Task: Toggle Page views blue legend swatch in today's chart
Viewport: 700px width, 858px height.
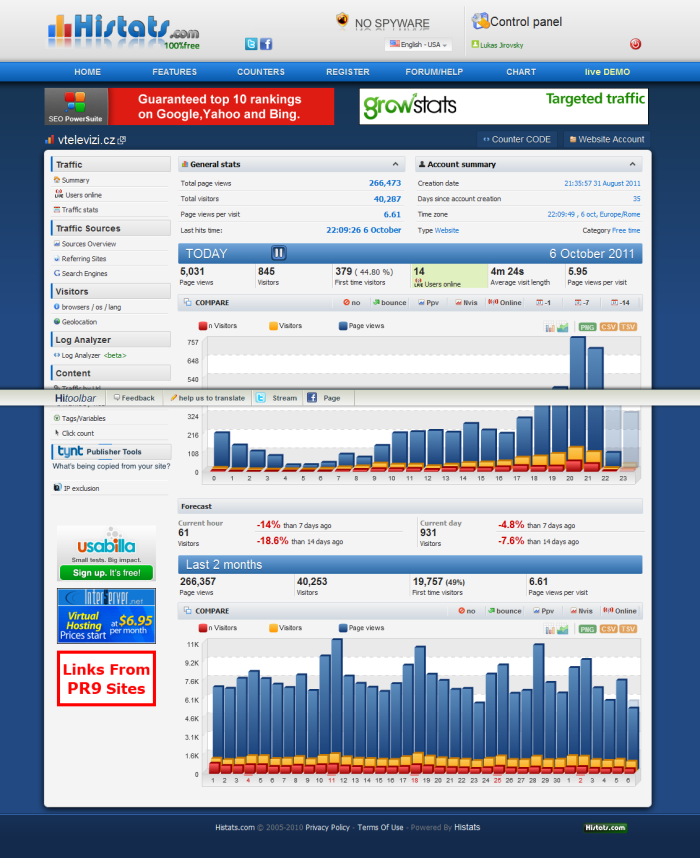Action: point(343,326)
